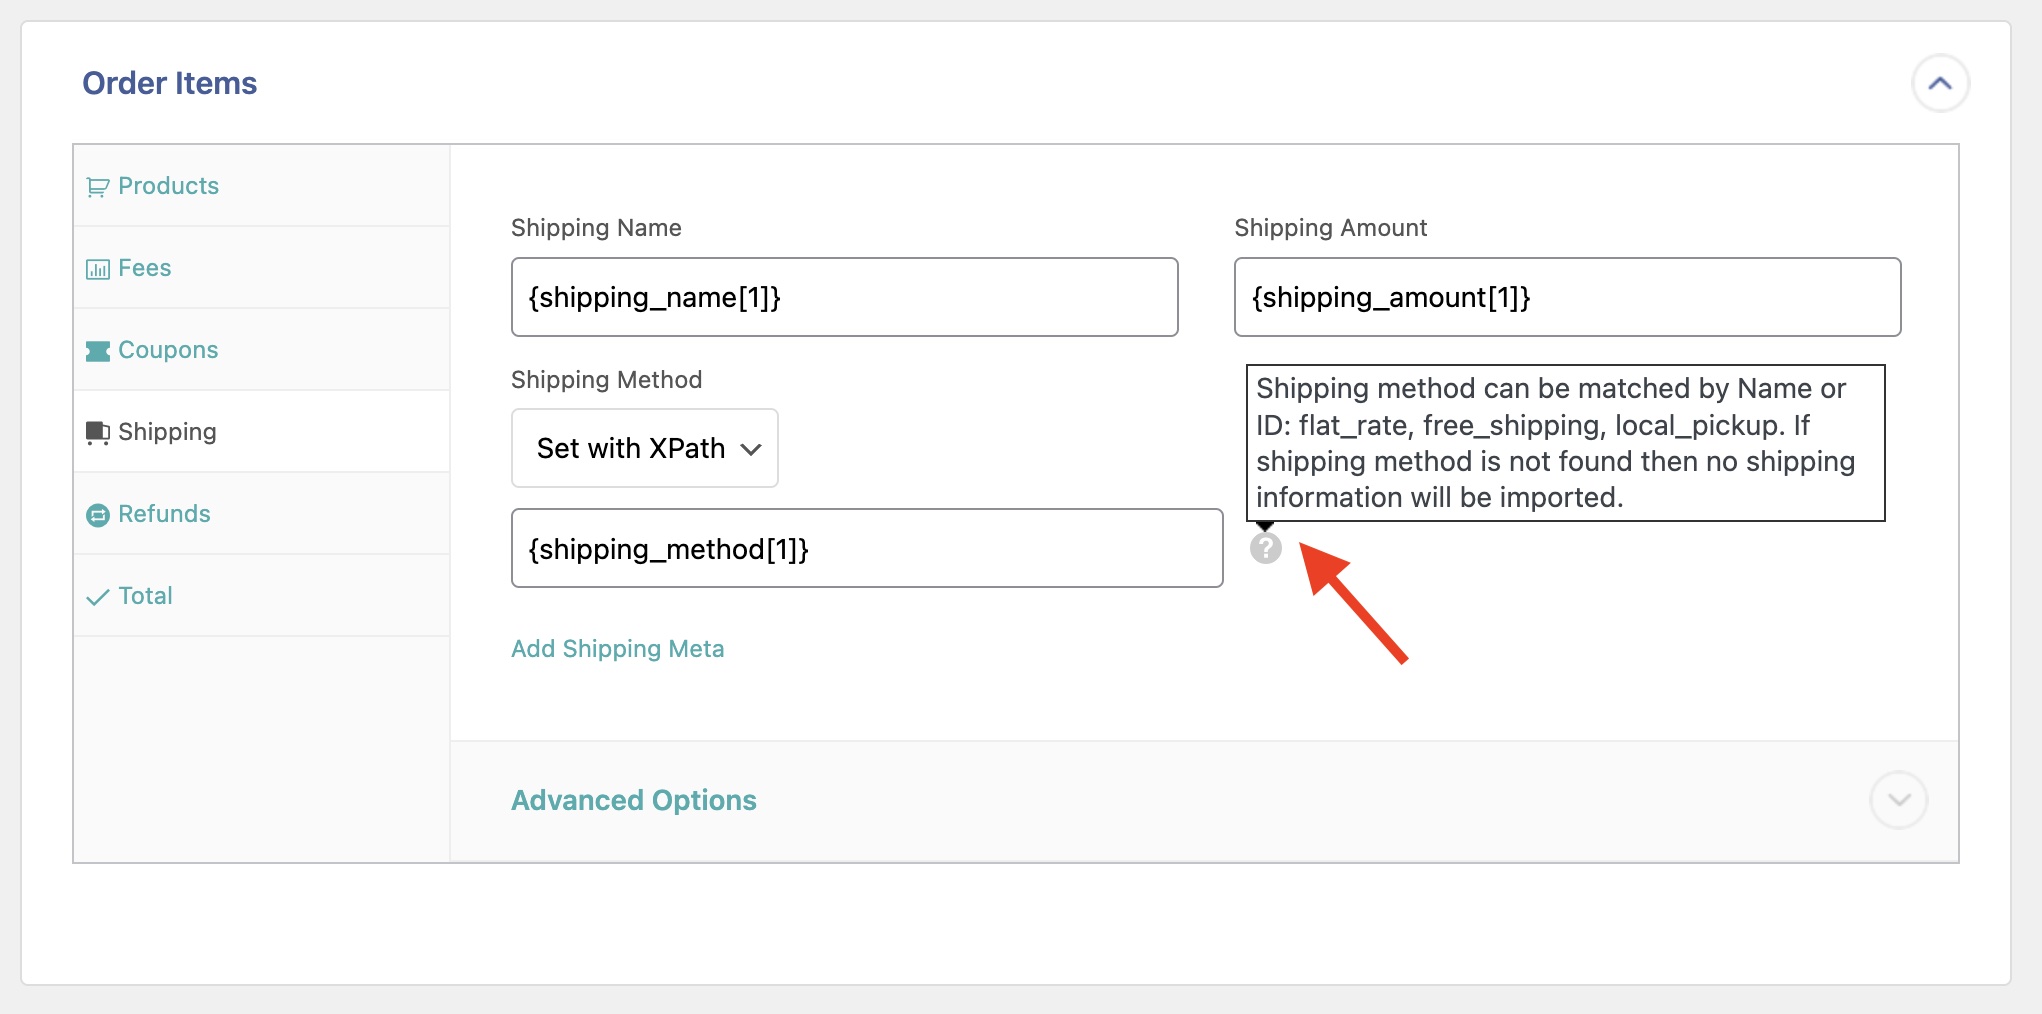The height and width of the screenshot is (1014, 2042).
Task: Click the Shipping truck icon
Action: pos(97,432)
